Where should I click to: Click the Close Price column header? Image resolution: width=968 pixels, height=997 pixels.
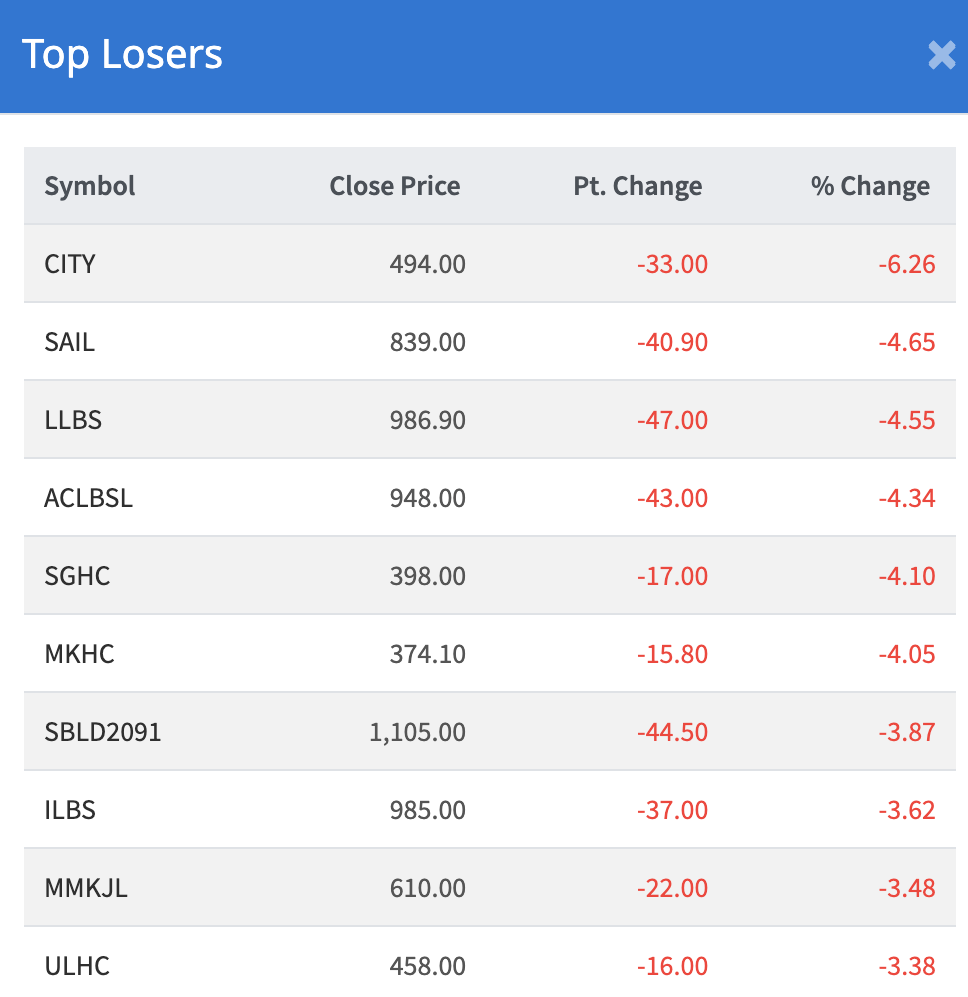pos(395,186)
